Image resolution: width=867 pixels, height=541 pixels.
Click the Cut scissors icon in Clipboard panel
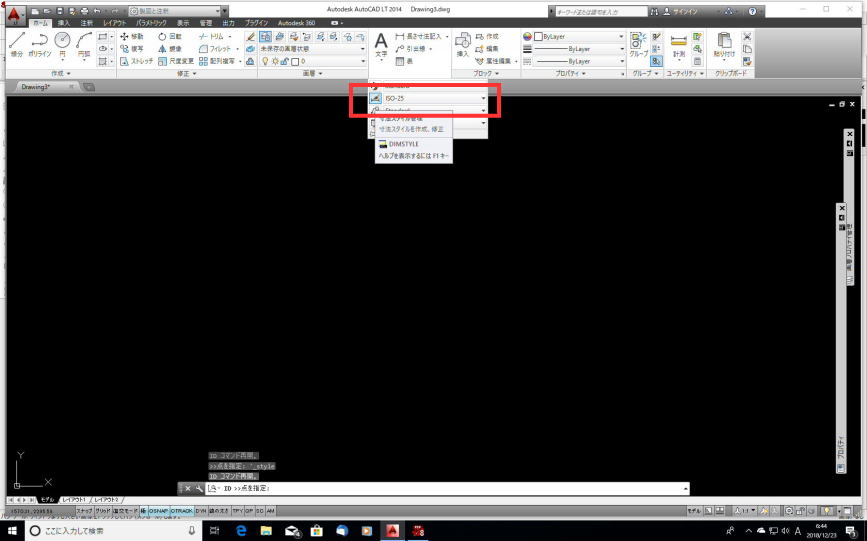click(x=747, y=37)
